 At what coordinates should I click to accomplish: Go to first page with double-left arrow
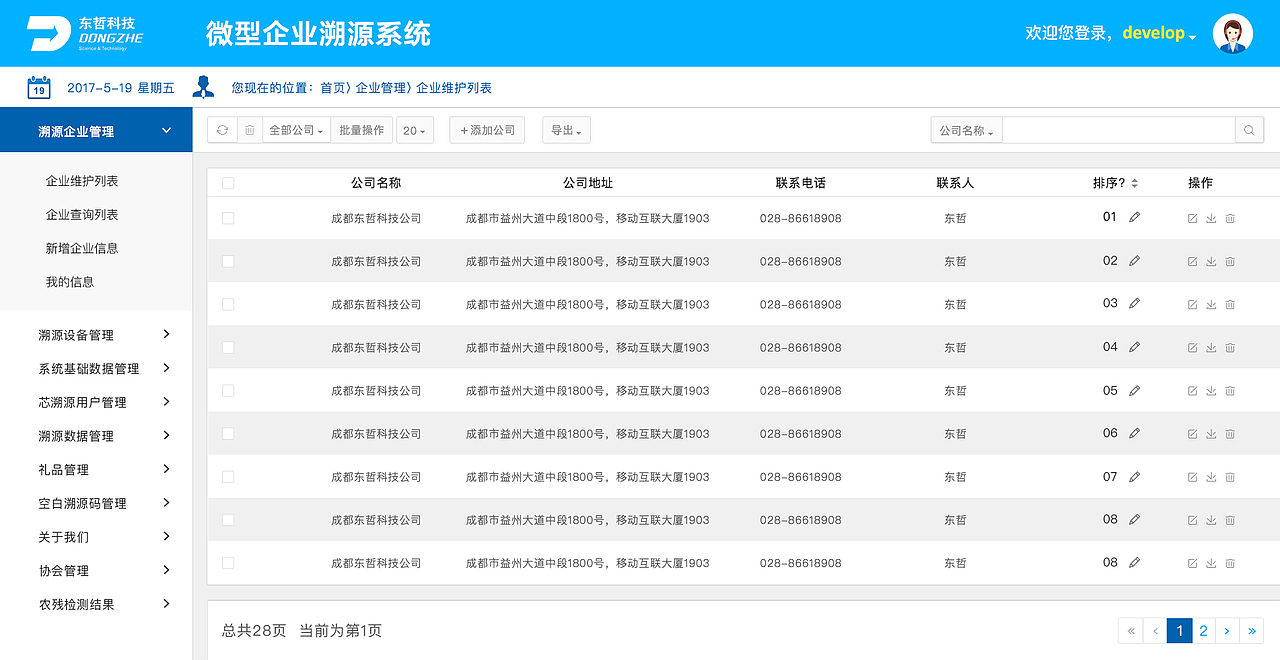click(1131, 631)
